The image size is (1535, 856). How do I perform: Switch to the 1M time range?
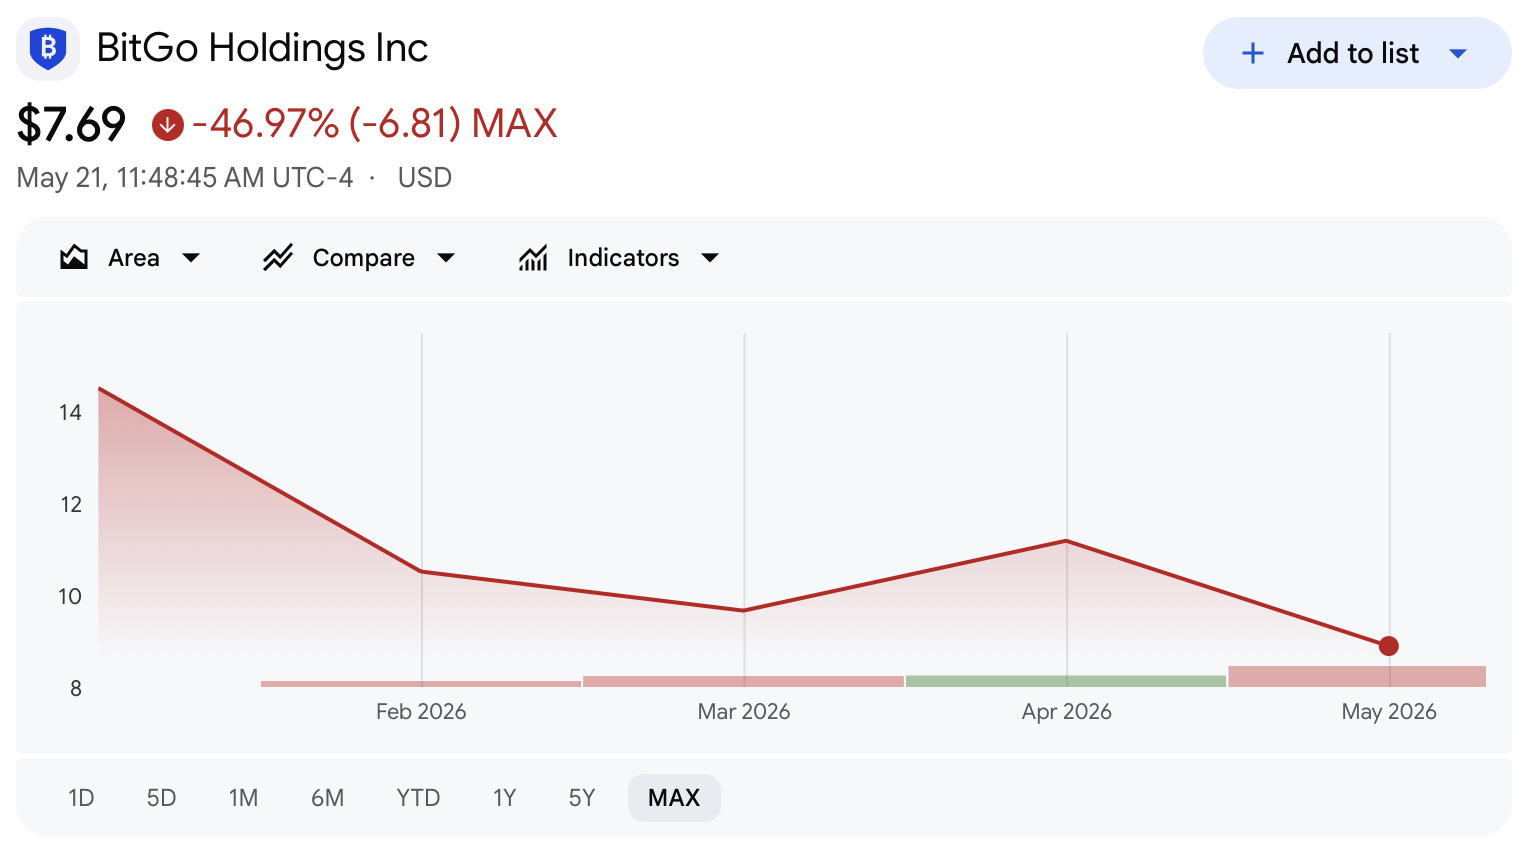(243, 798)
